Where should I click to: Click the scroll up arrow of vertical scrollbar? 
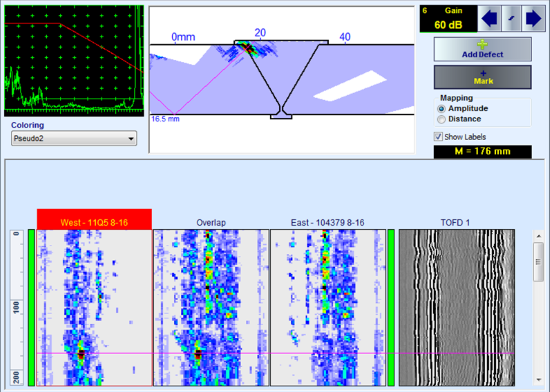[x=538, y=236]
